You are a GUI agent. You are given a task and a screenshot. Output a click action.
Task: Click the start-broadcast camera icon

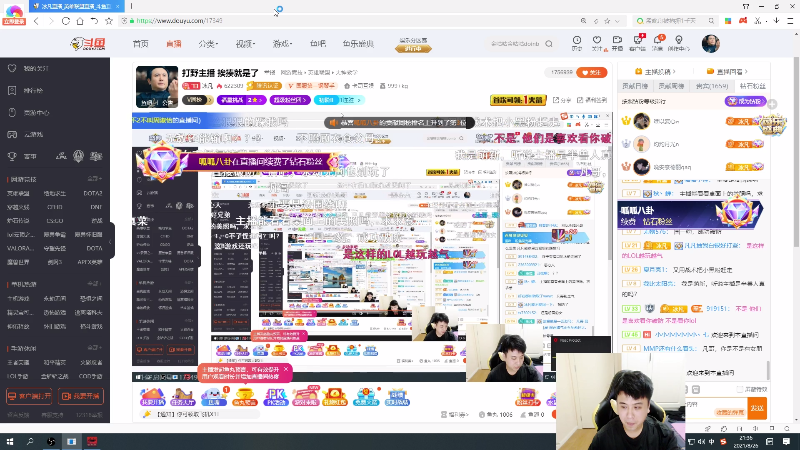pos(617,43)
